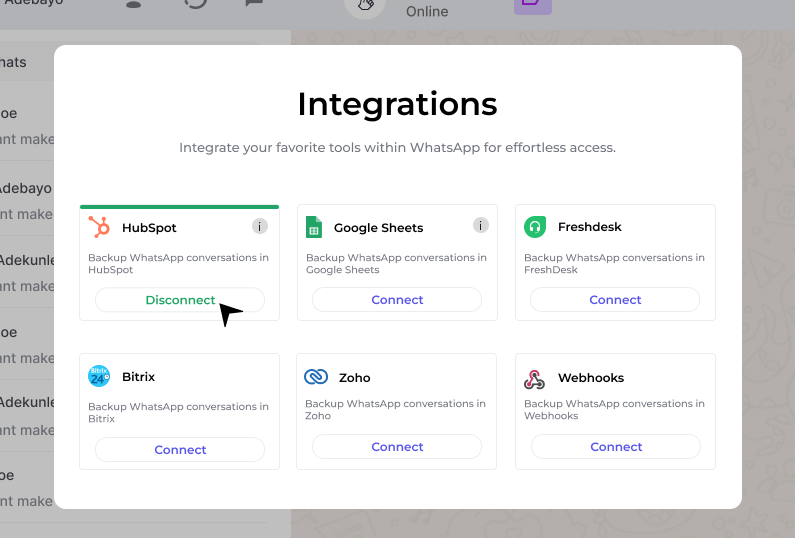Open Google Sheets info icon

click(481, 225)
